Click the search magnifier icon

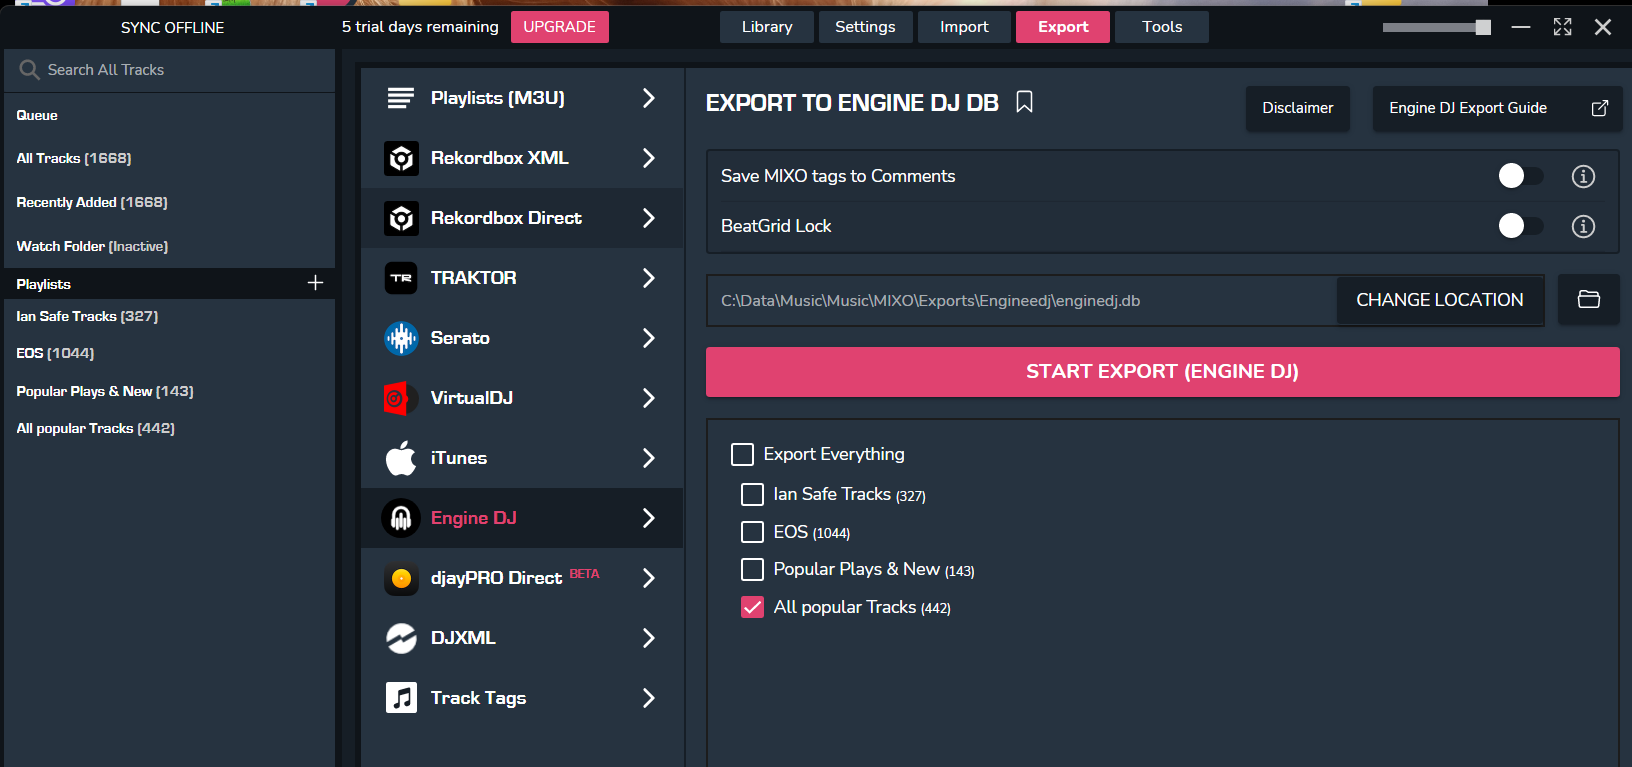(x=29, y=70)
